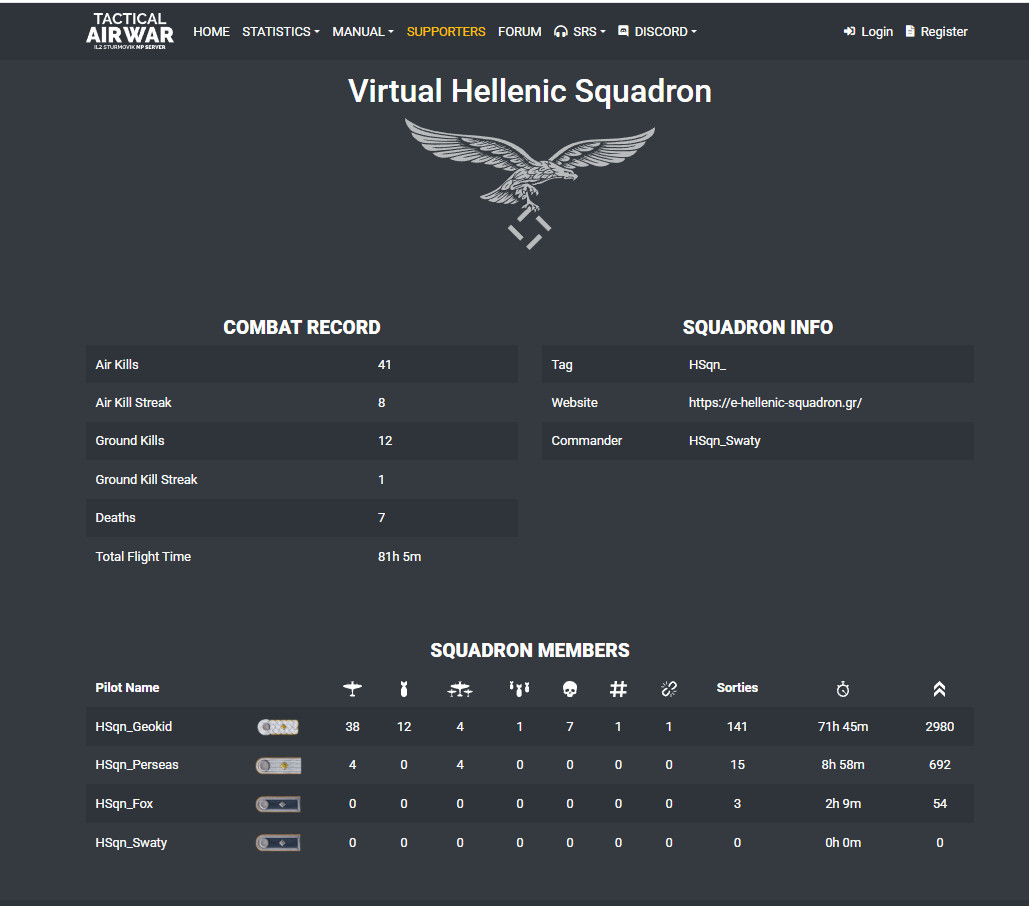Click the hash symbol column icon
Viewport: 1029px width, 906px height.
coord(618,689)
